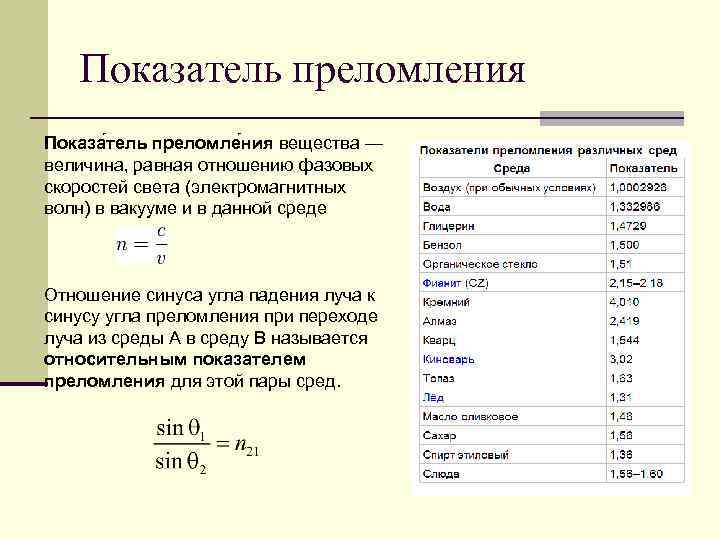The image size is (720, 540).
Task: Select the 'Воздух (при обычных условиях)' cell
Action: pos(512,187)
